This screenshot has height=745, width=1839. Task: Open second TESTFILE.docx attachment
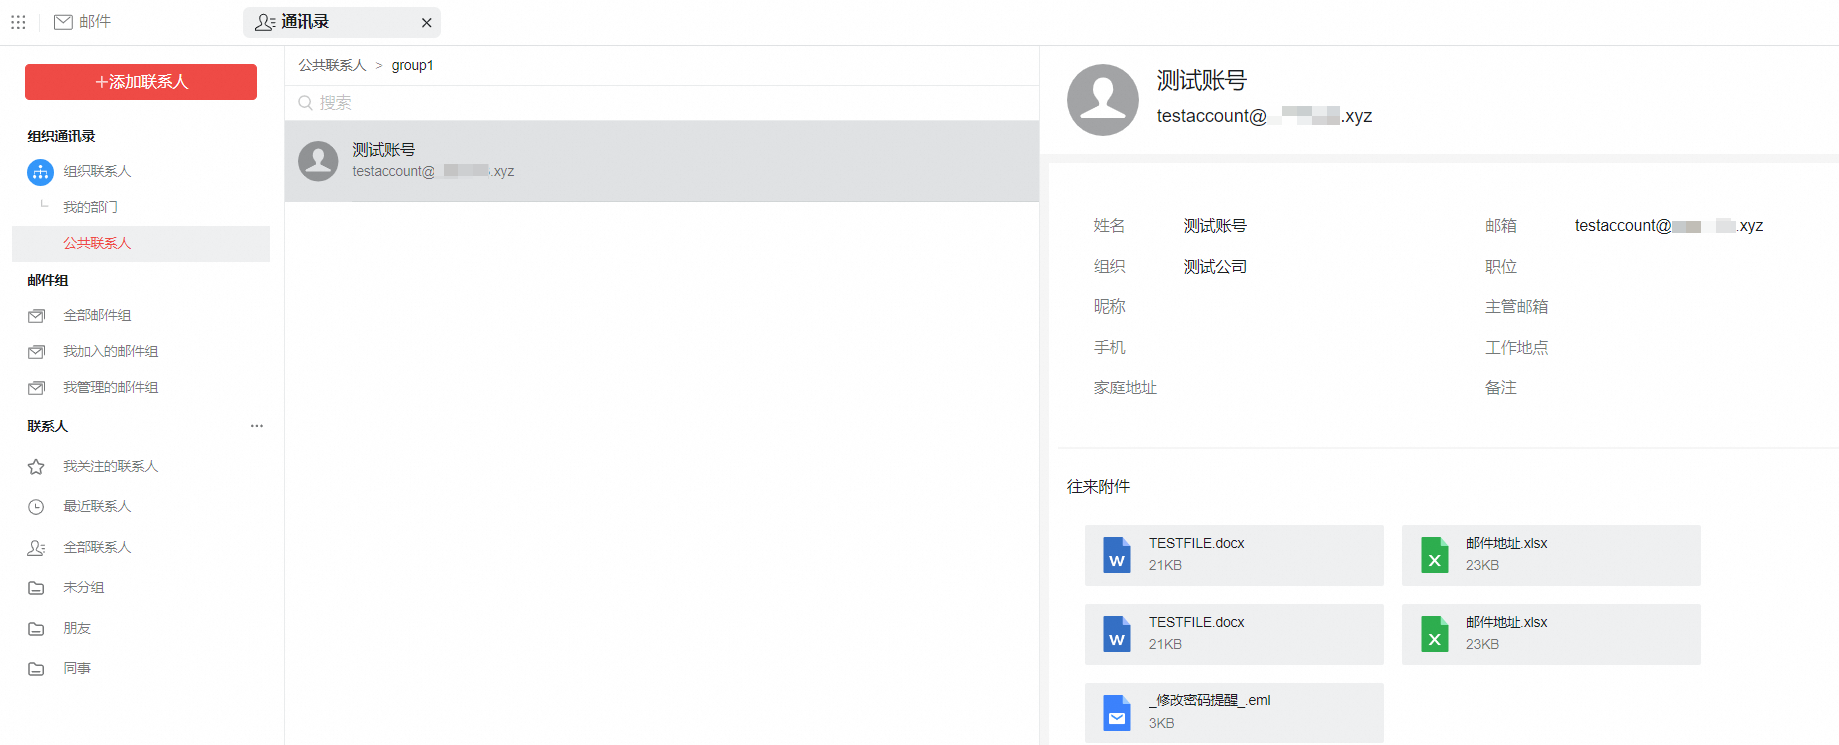pyautogui.click(x=1234, y=634)
